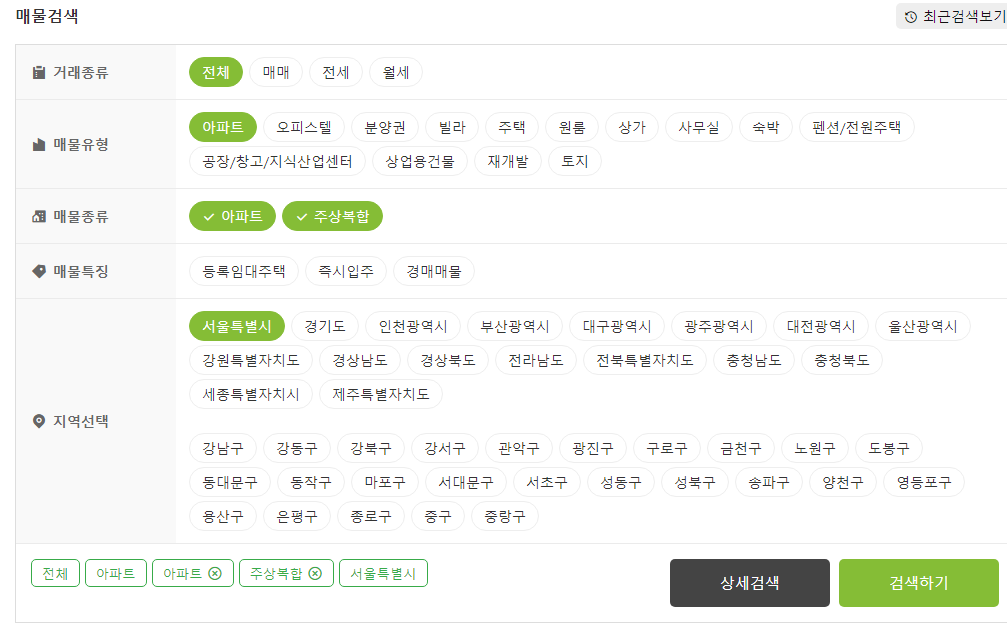Select 공장/창고/지식산업센터 property type
Image resolution: width=1007 pixels, height=624 pixels.
pyautogui.click(x=277, y=161)
